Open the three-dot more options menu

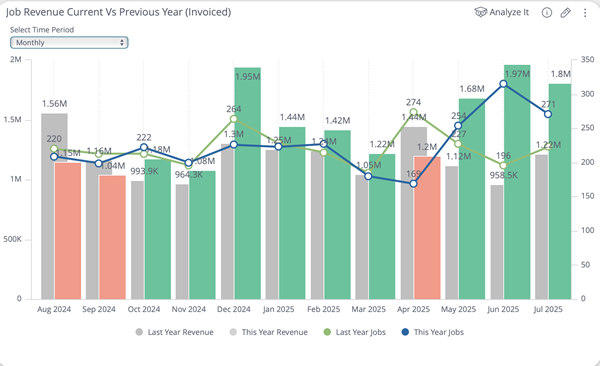pyautogui.click(x=585, y=13)
